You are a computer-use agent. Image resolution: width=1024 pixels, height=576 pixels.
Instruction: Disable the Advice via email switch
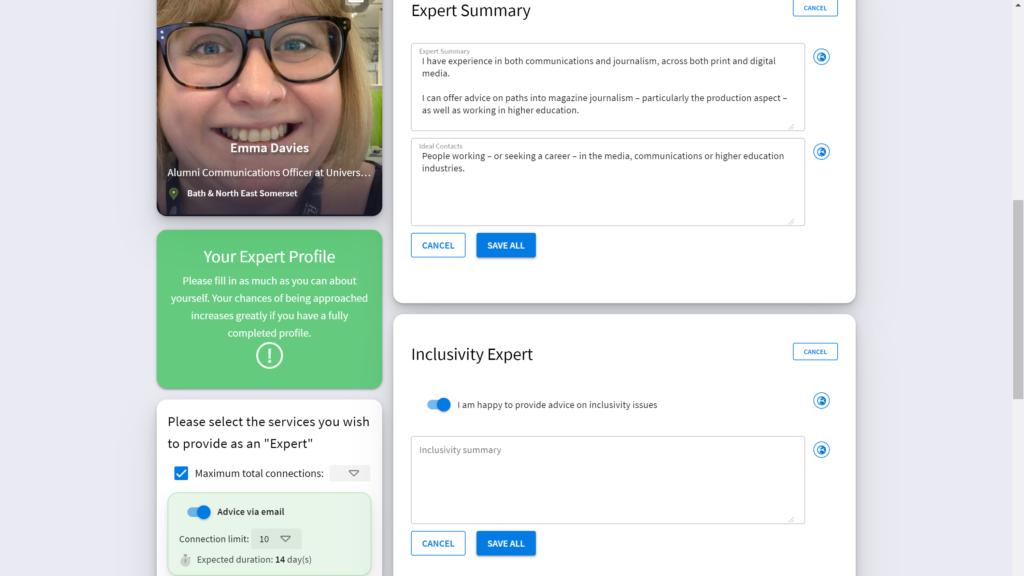[199, 512]
